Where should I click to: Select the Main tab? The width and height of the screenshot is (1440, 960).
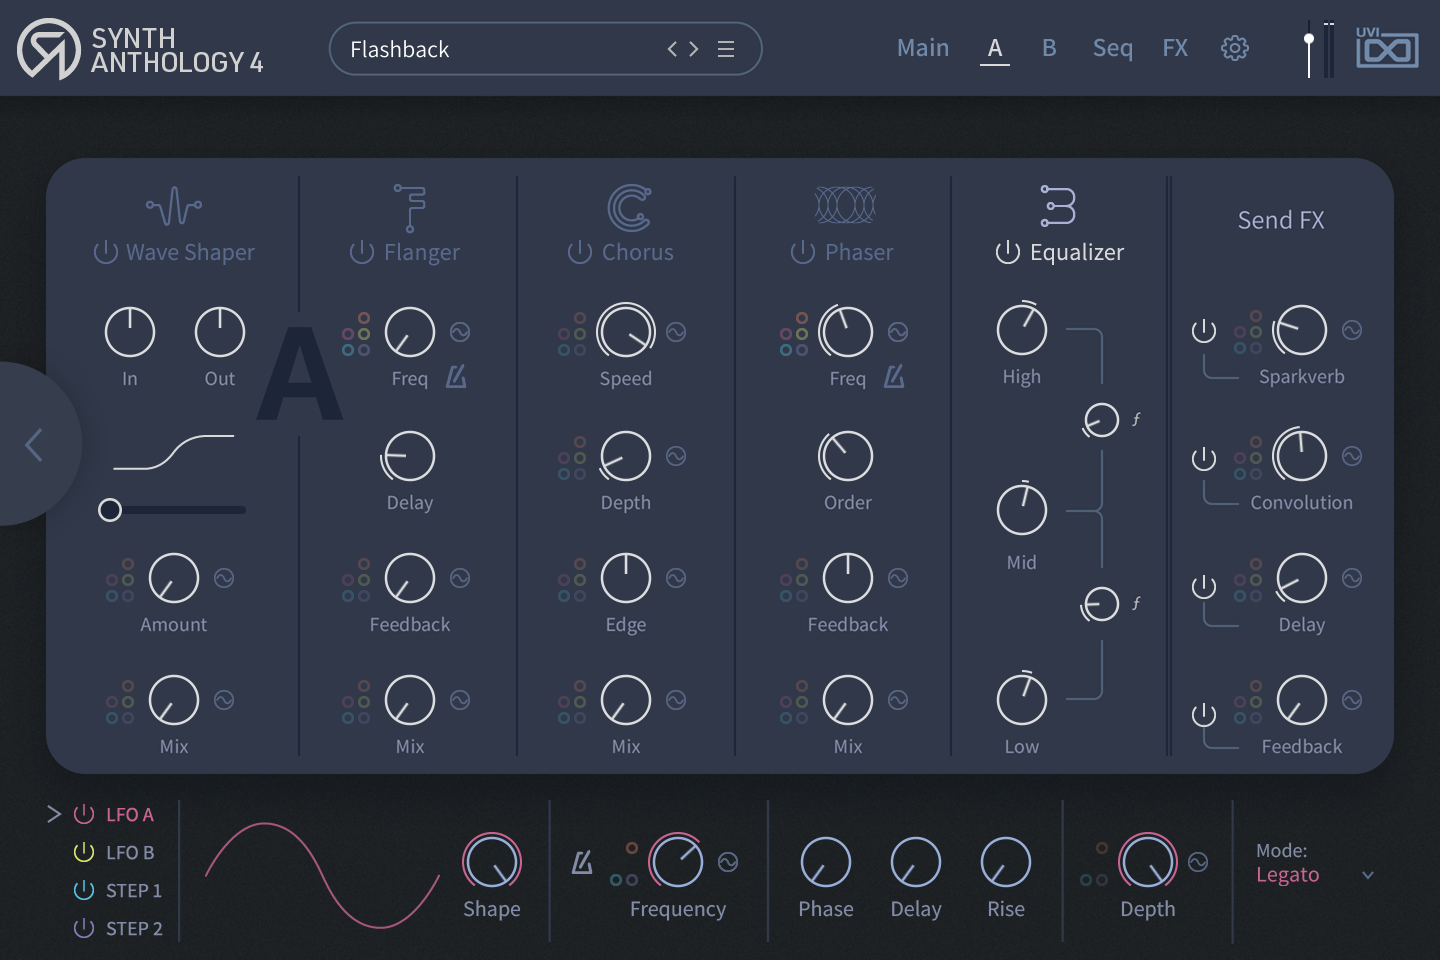coord(922,47)
